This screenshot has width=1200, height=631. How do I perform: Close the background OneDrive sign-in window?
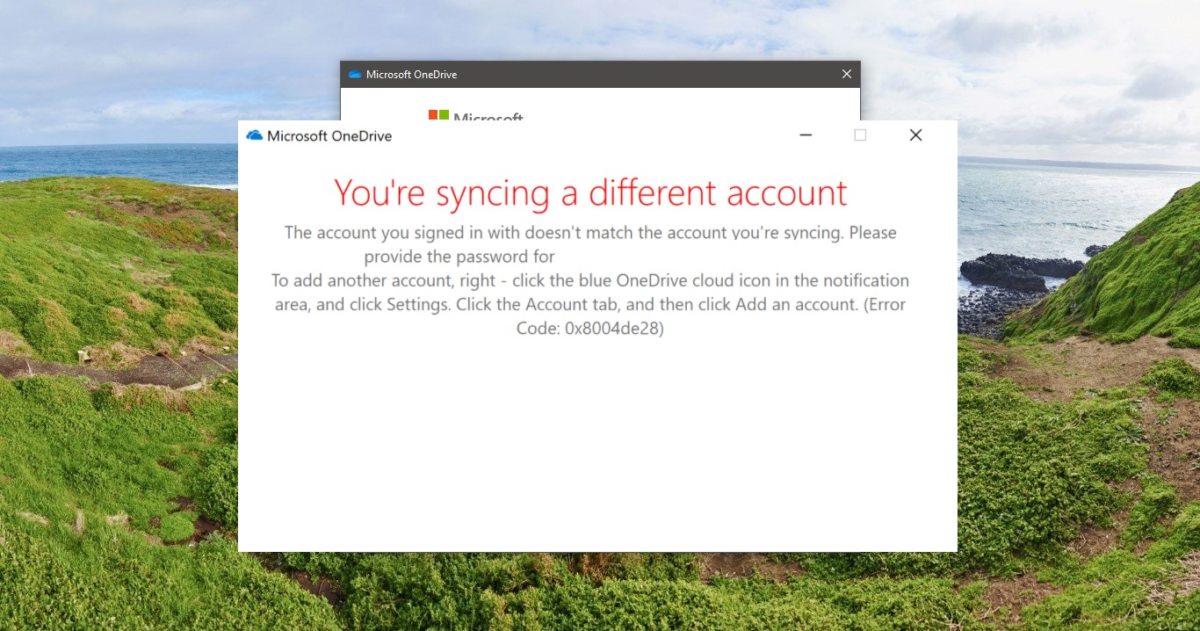pos(845,73)
